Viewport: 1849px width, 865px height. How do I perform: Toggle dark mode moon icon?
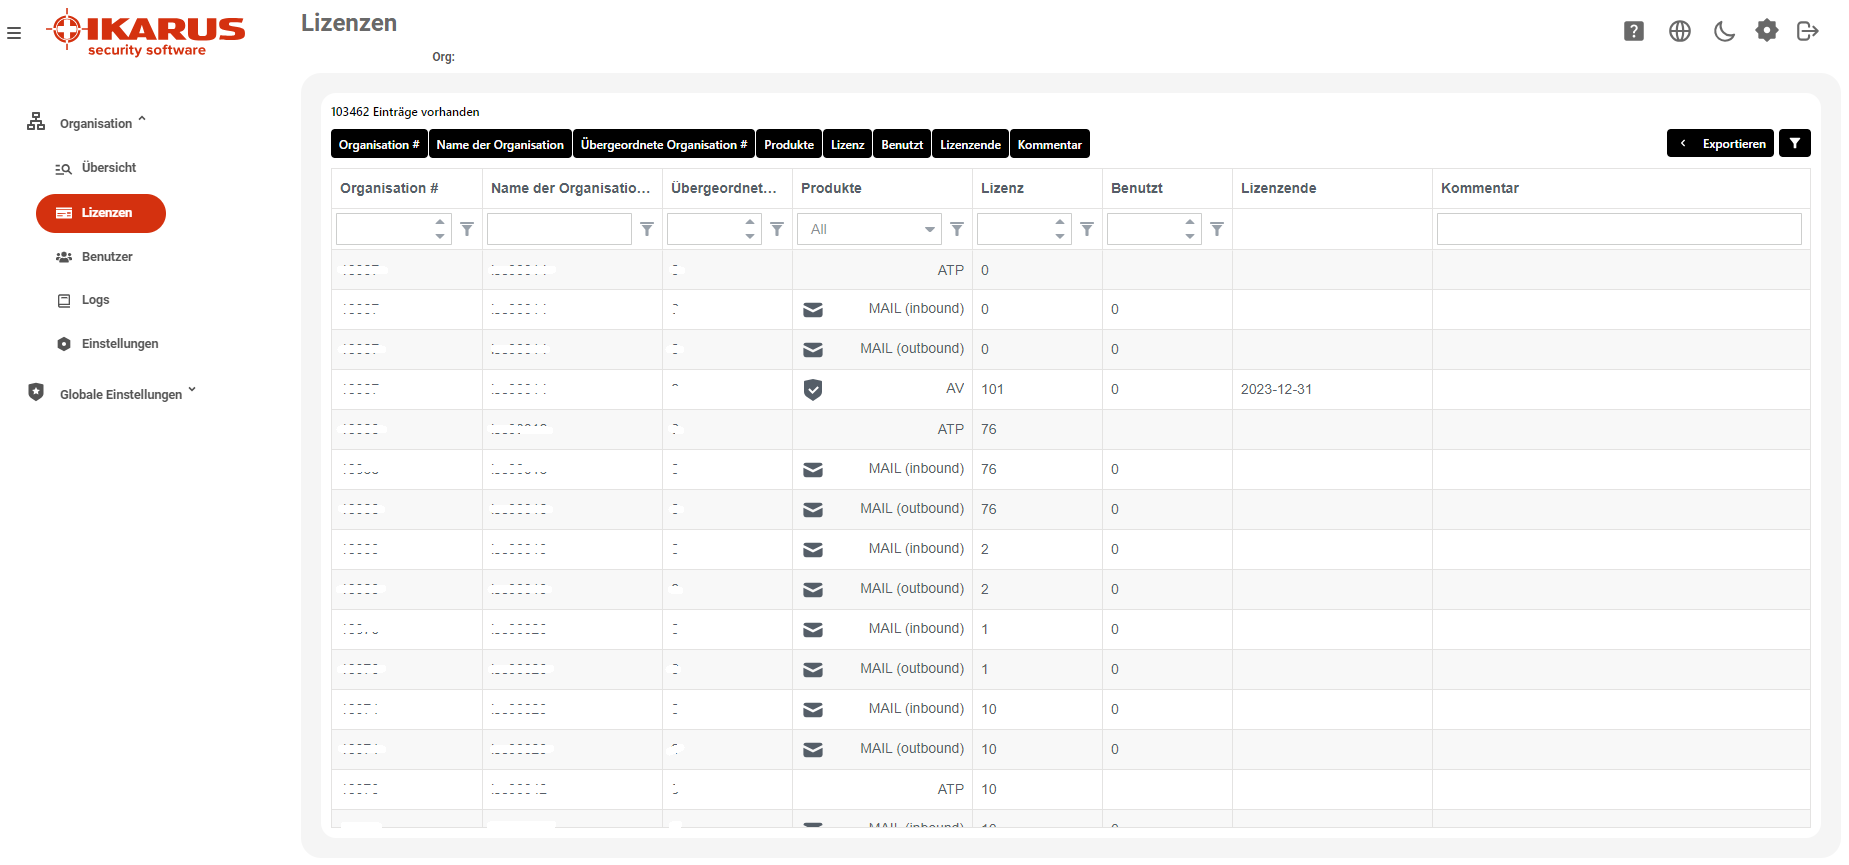[1724, 31]
